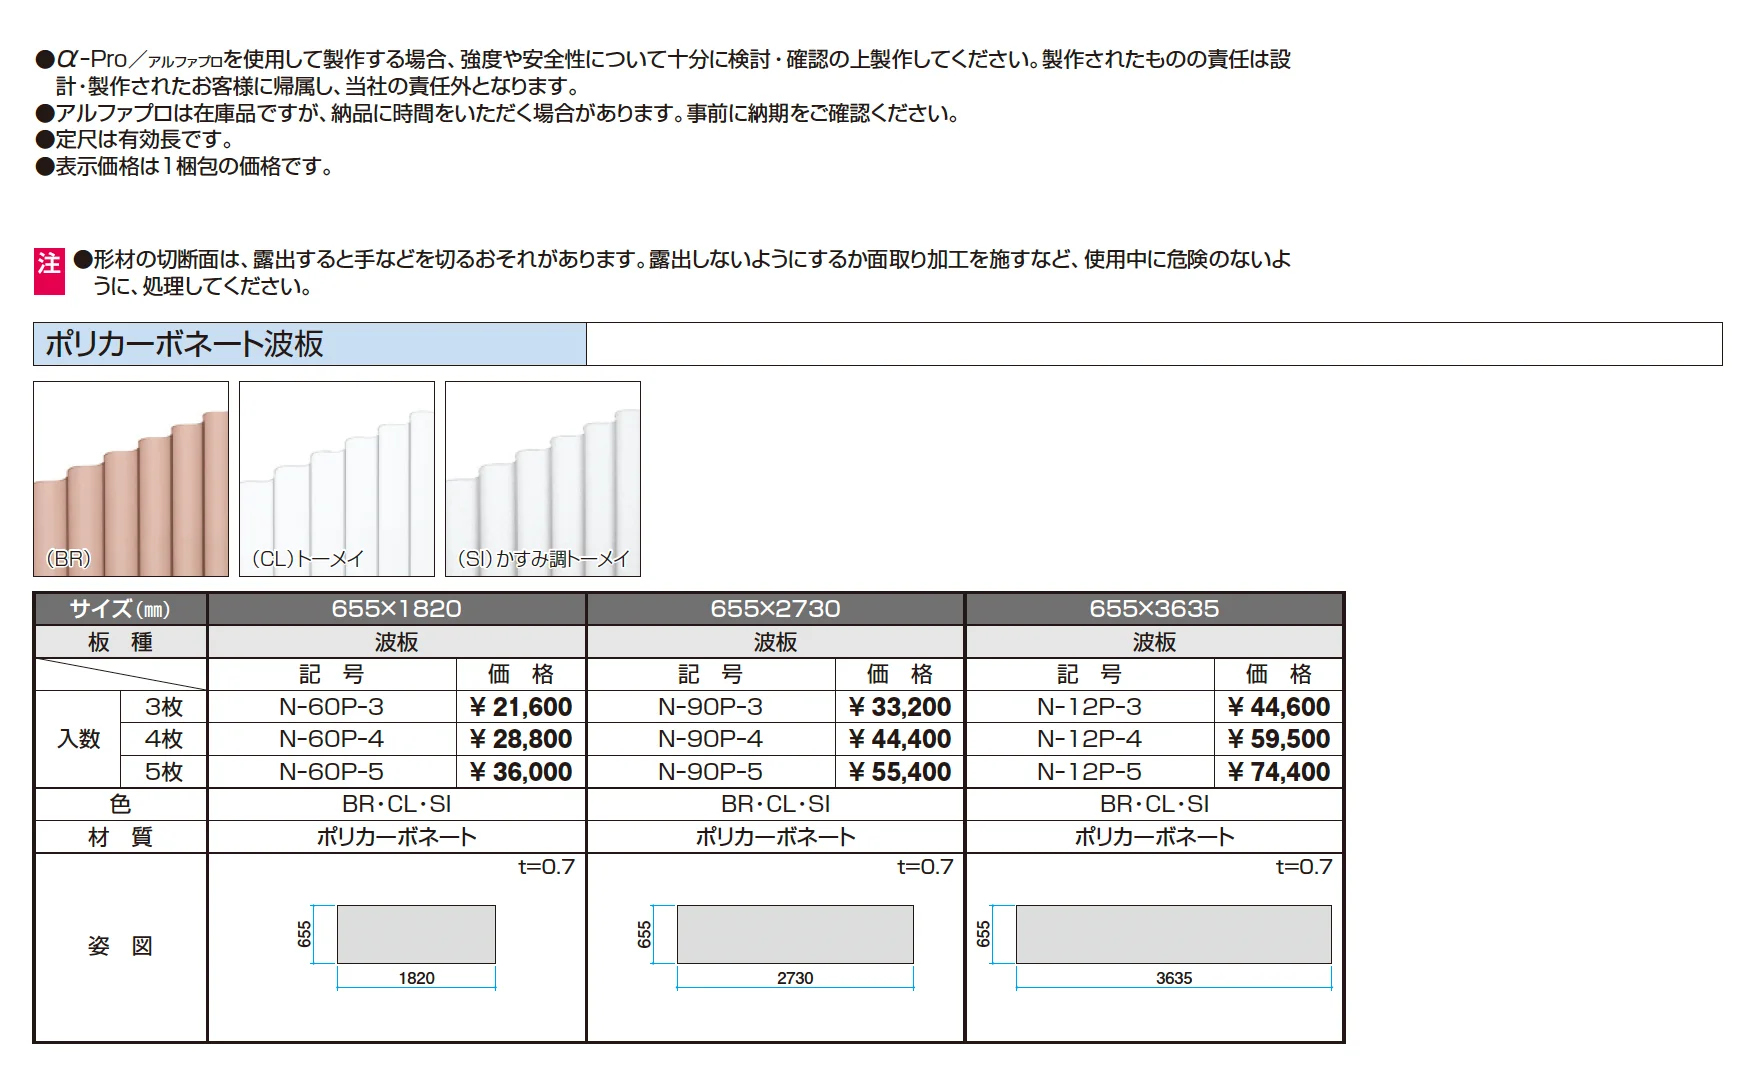Screen dimensions: 1756x1078
Task: Select product code N-12P-3
Action: coord(1090,707)
